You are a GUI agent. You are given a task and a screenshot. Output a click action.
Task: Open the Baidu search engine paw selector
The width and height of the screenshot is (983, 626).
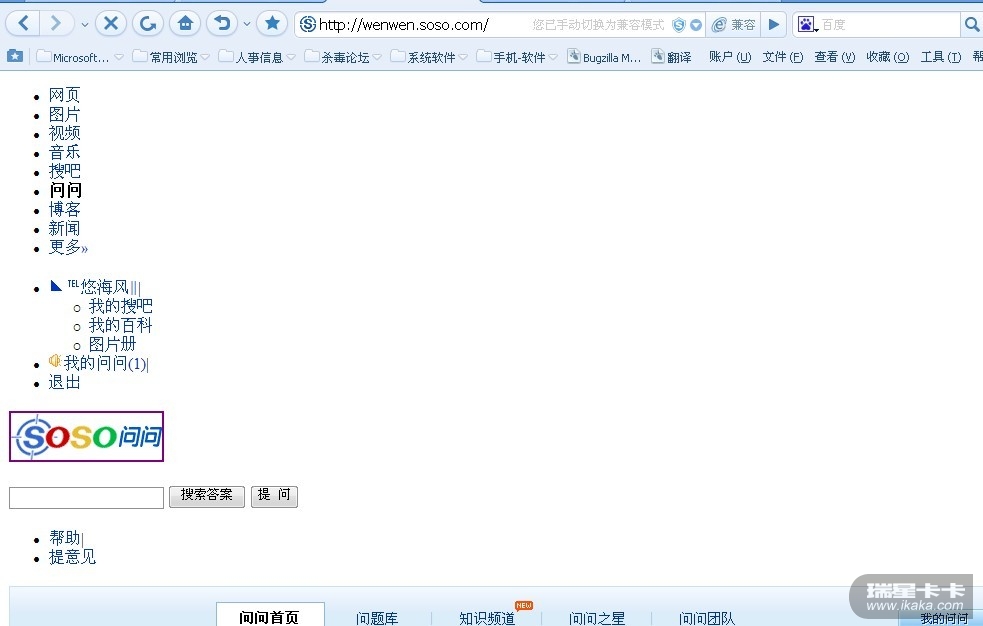pyautogui.click(x=807, y=24)
